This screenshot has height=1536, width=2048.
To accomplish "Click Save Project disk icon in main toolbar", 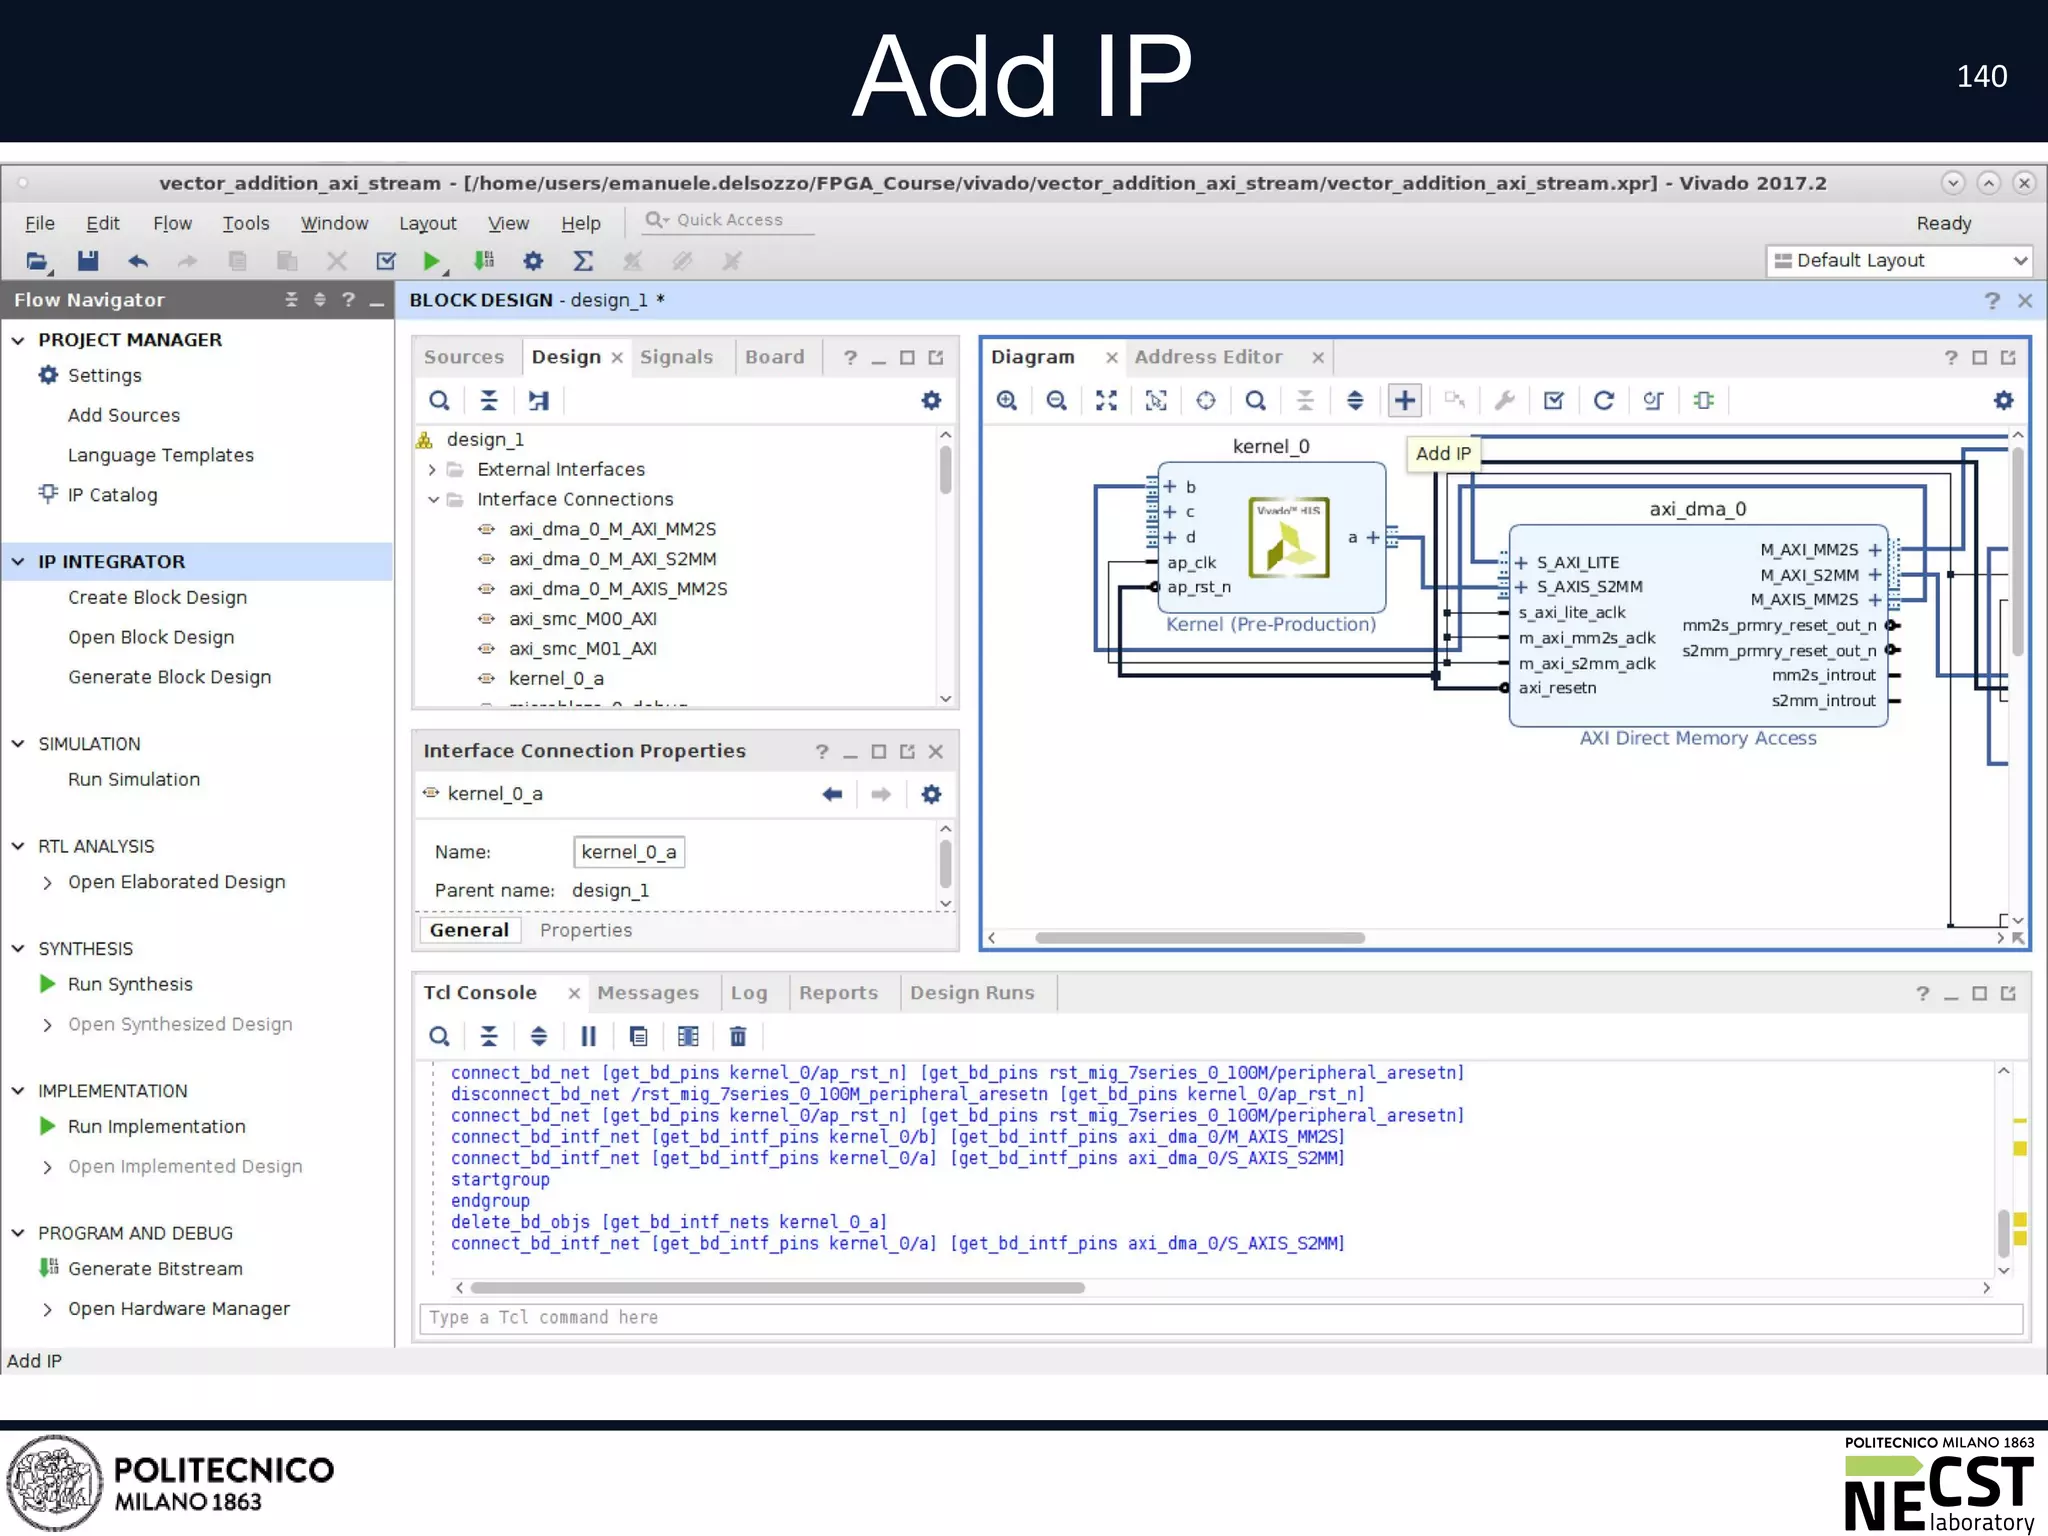I will click(88, 261).
